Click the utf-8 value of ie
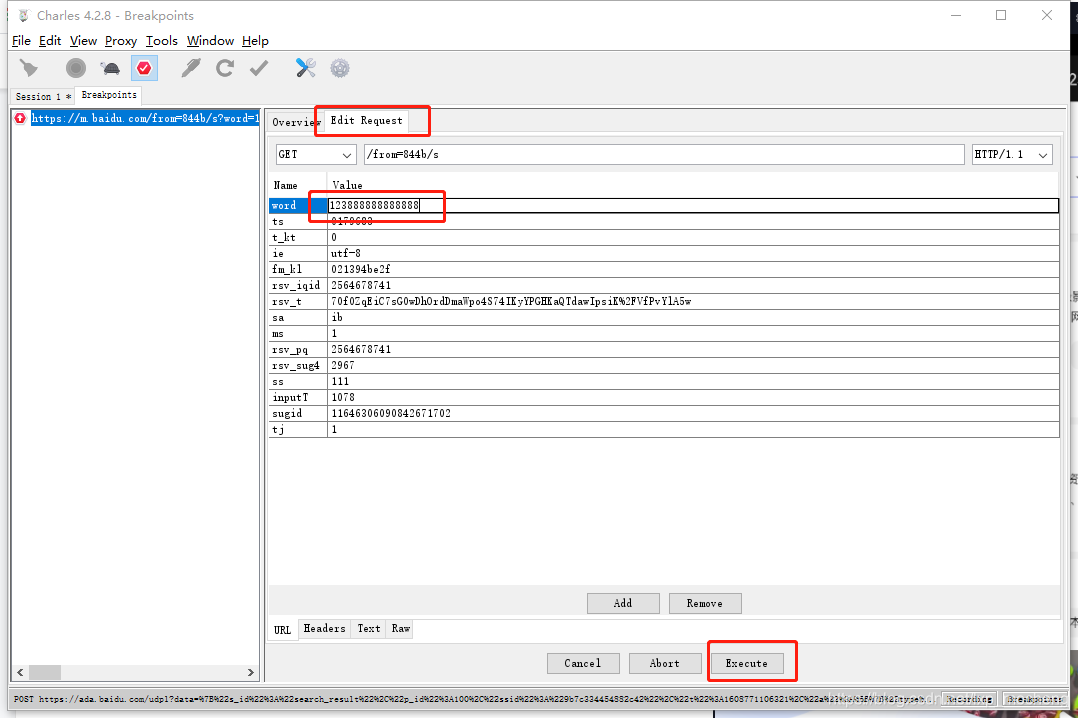The image size is (1078, 718). click(346, 253)
